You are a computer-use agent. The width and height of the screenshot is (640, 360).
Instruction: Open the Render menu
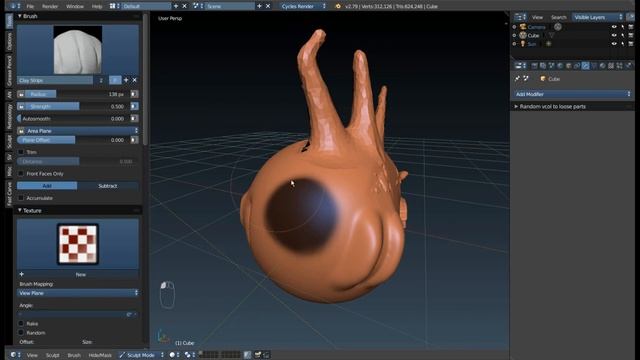pos(50,7)
